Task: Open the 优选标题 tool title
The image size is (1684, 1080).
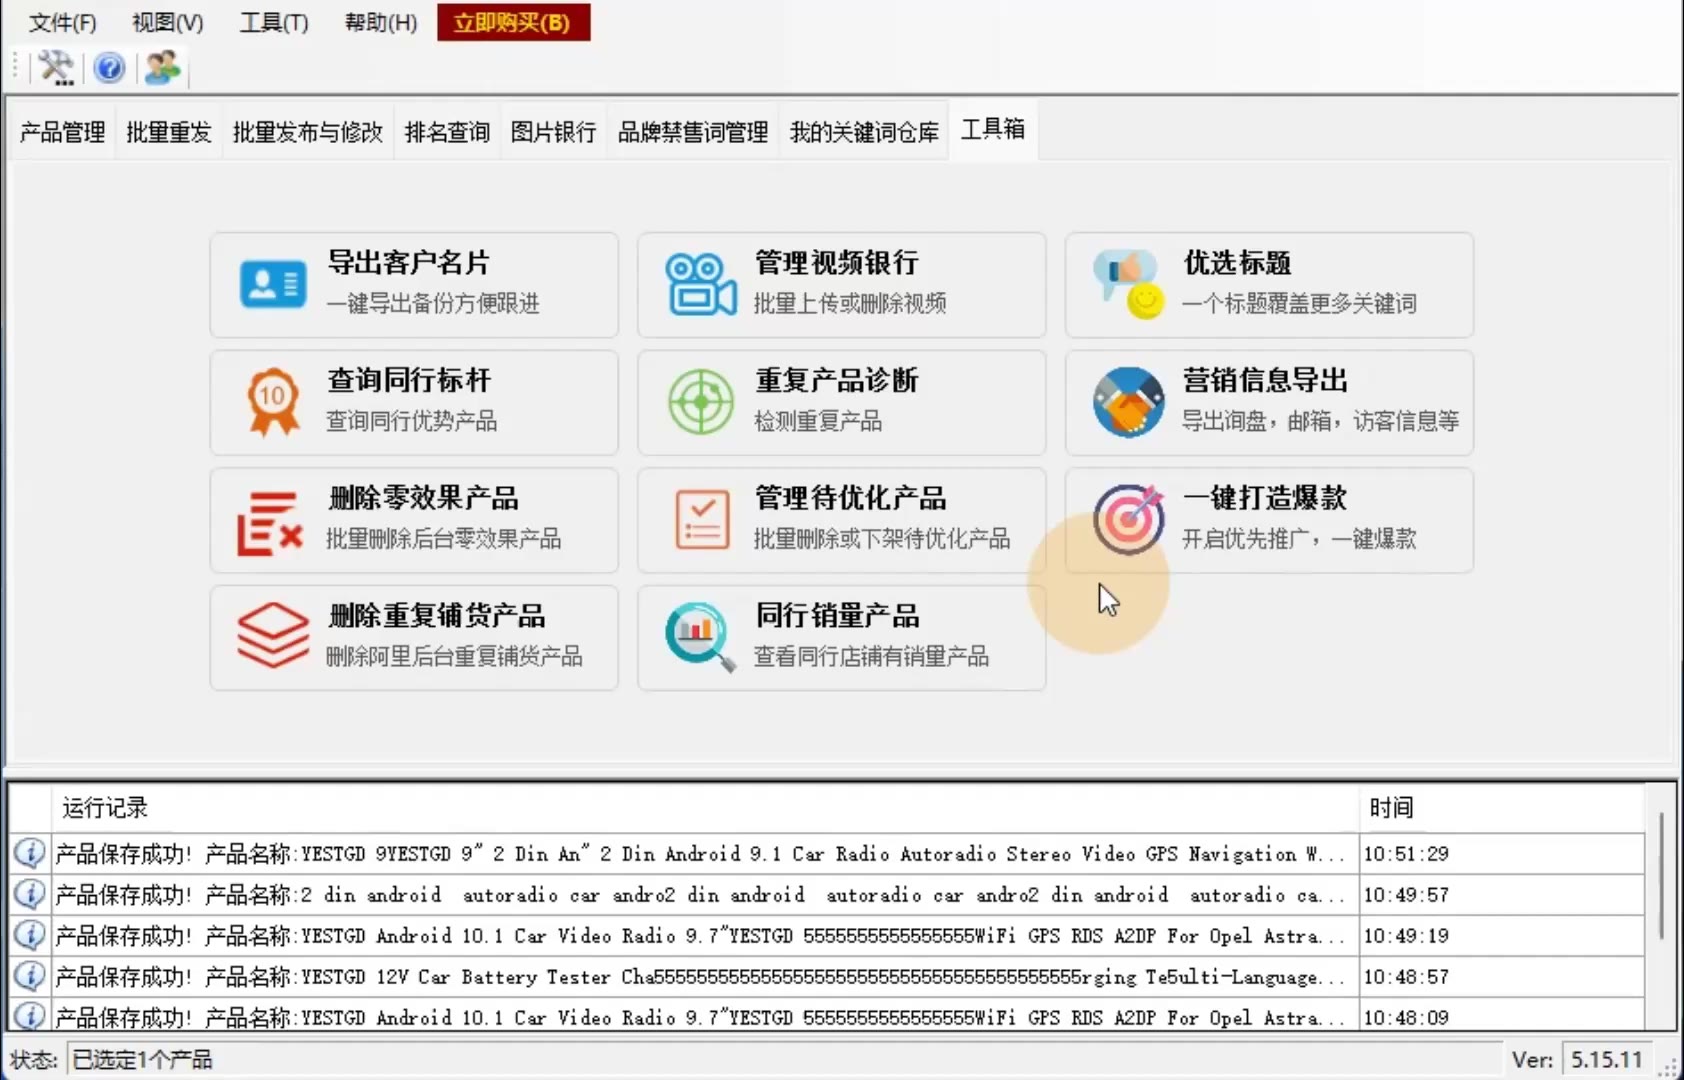Action: point(1237,263)
